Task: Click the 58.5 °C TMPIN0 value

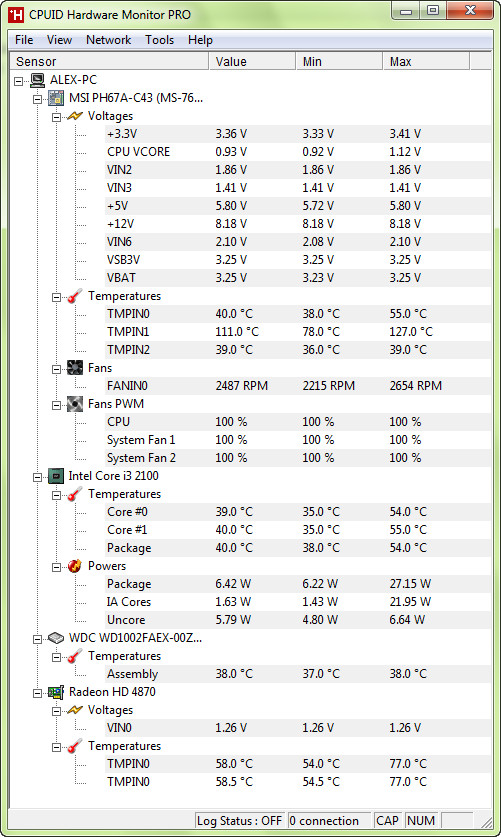Action: (234, 781)
